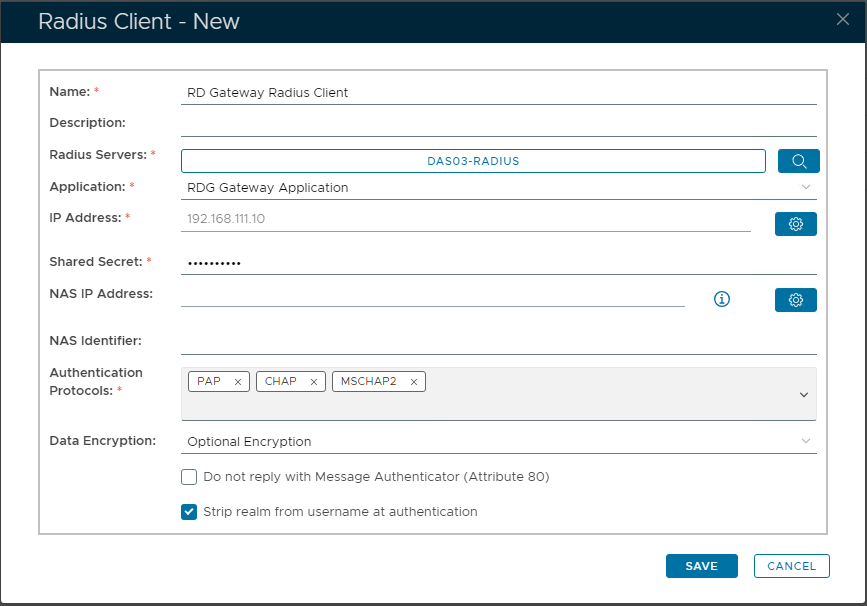
Task: Enable Do not reply with Message Authenticator
Action: (189, 477)
